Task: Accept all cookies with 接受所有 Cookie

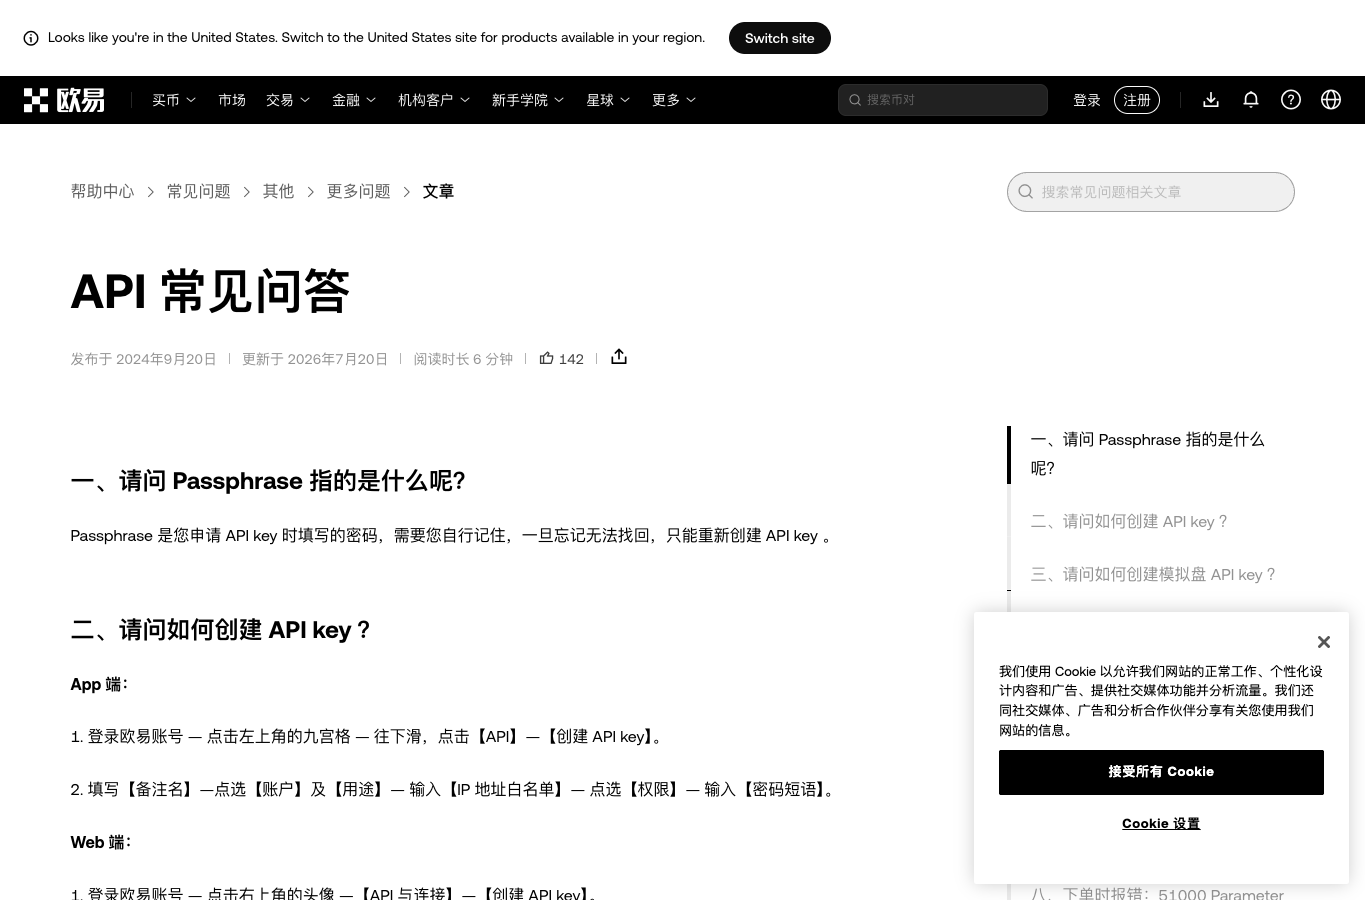Action: click(1161, 772)
